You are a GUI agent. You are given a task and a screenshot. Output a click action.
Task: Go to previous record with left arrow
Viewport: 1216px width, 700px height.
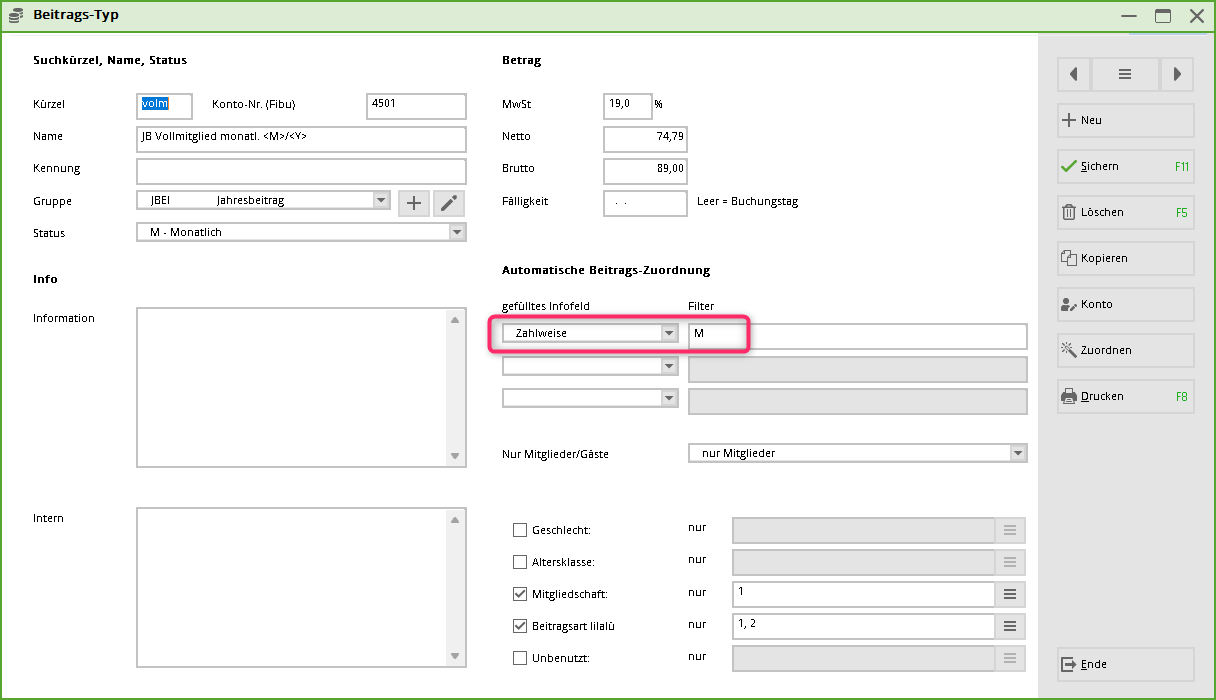pyautogui.click(x=1073, y=74)
